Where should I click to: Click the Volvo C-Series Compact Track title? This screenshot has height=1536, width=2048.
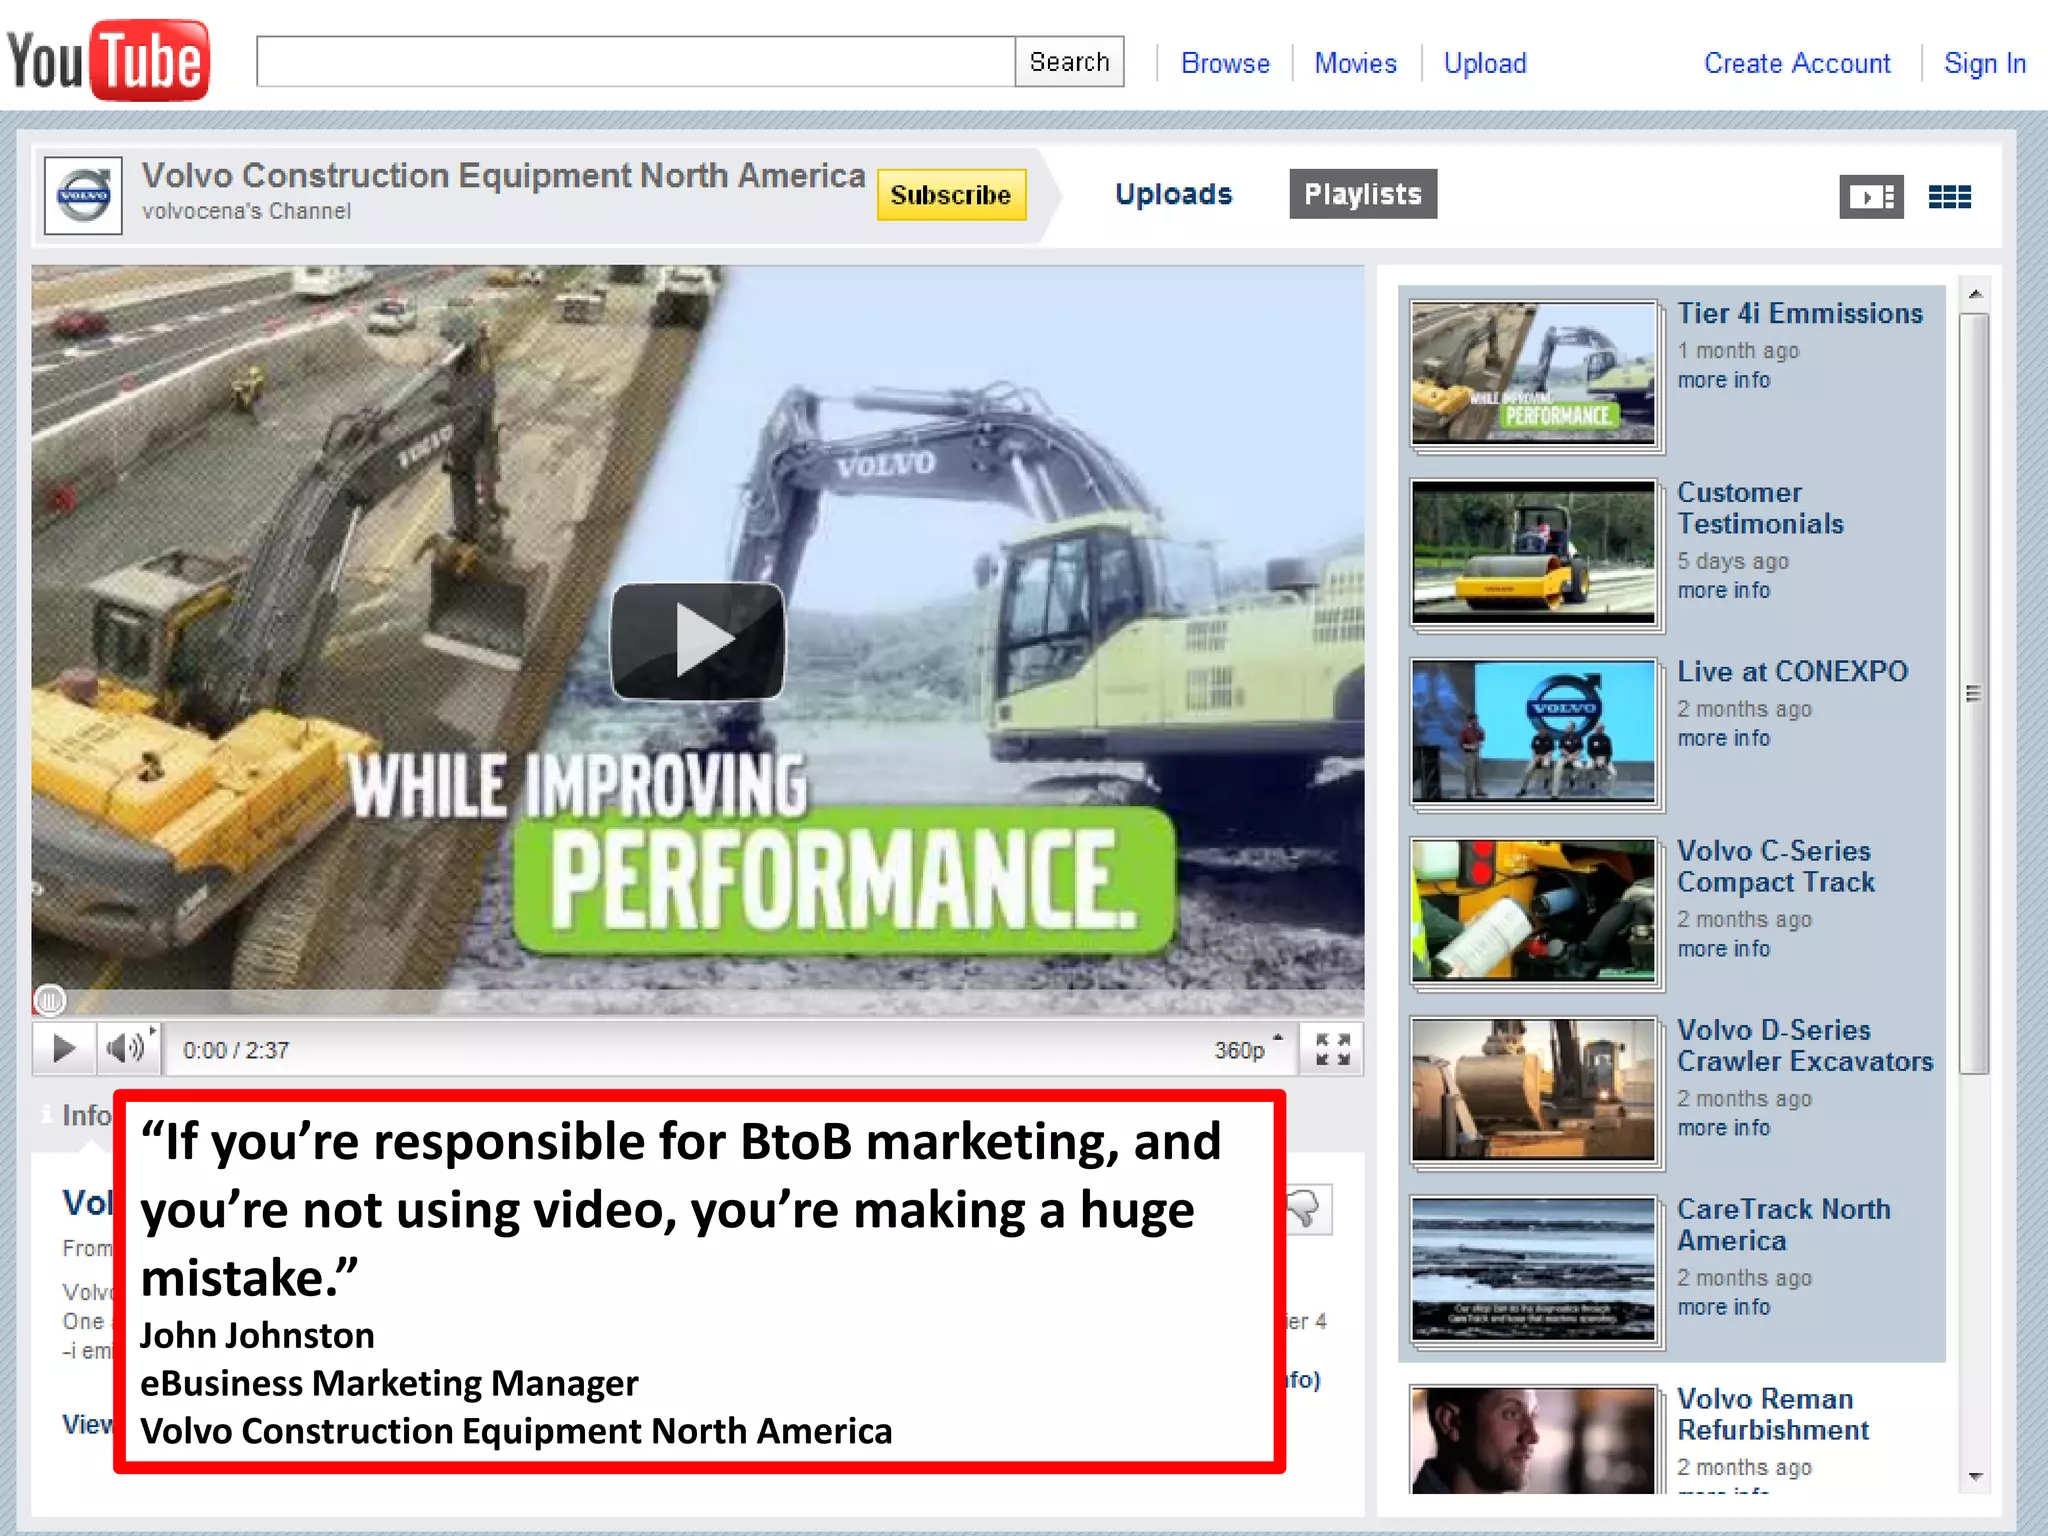(1775, 866)
